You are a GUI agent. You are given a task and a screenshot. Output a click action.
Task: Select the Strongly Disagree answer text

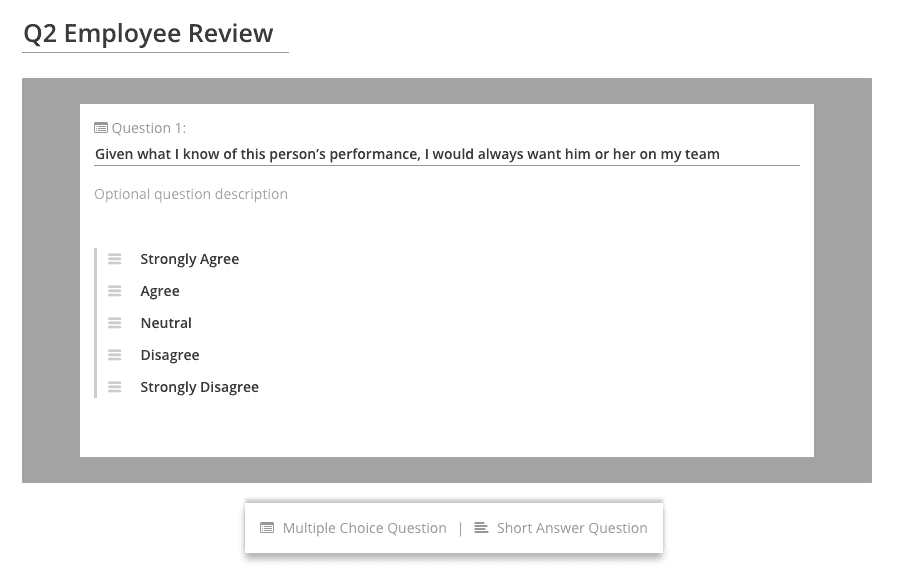point(199,387)
